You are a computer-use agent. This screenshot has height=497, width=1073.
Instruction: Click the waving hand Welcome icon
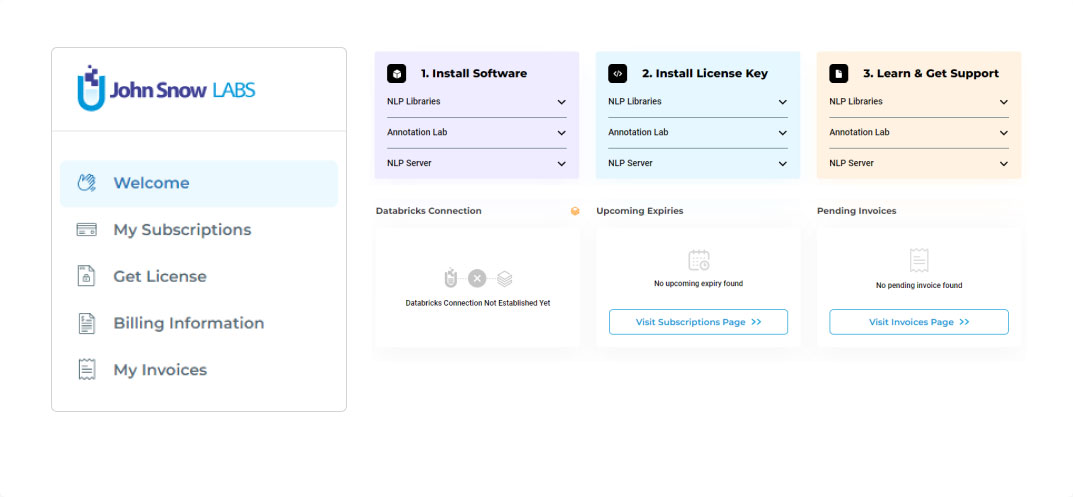click(86, 183)
